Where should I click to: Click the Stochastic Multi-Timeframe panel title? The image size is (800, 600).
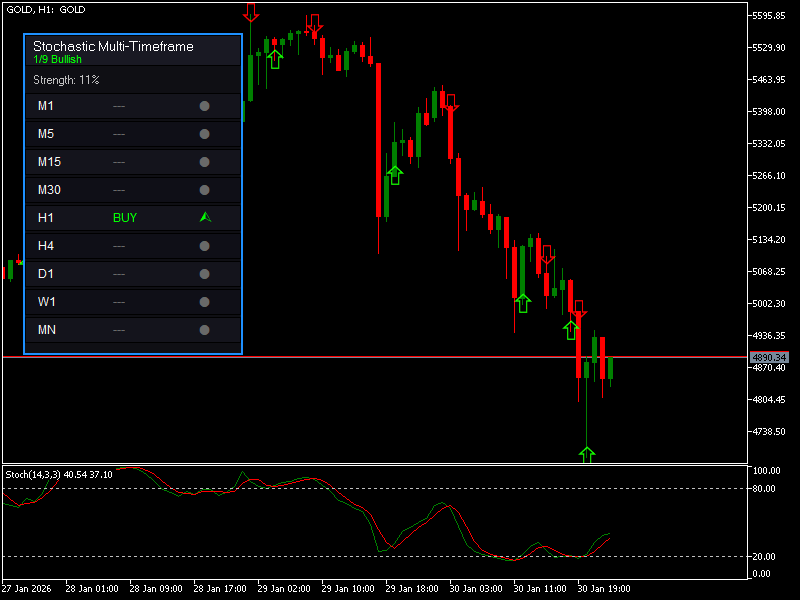113,46
